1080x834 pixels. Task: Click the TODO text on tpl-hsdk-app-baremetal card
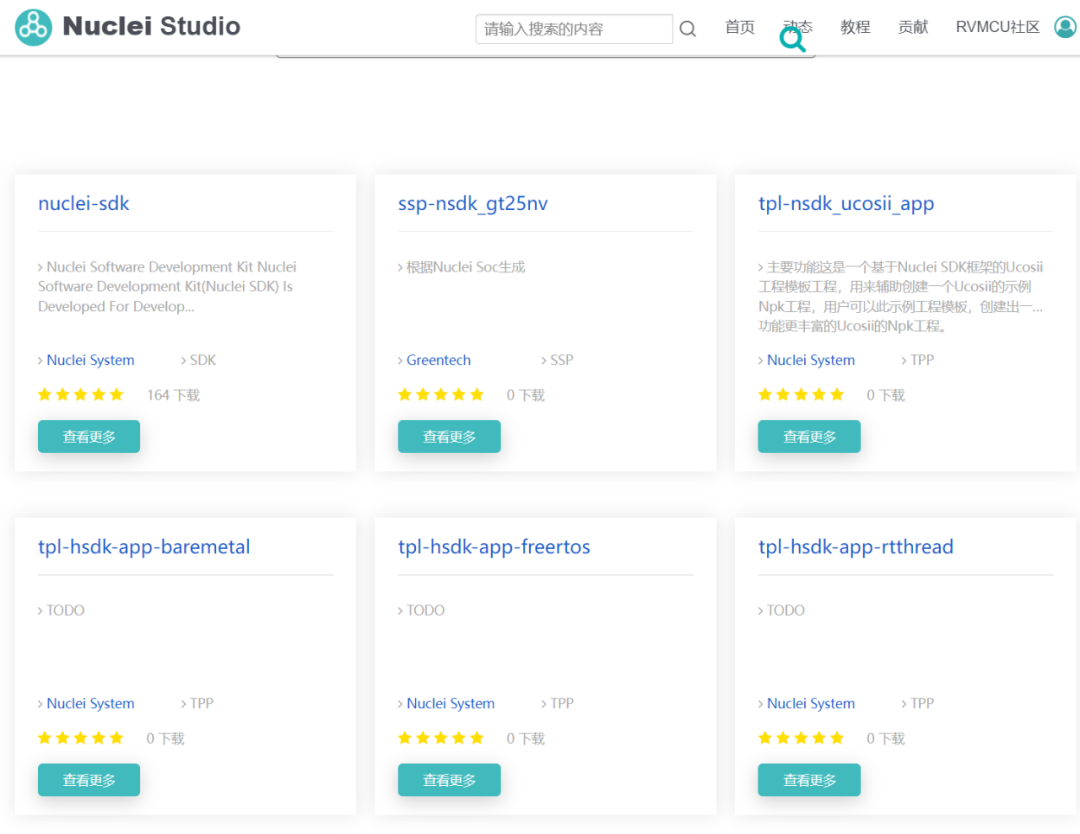click(x=65, y=610)
